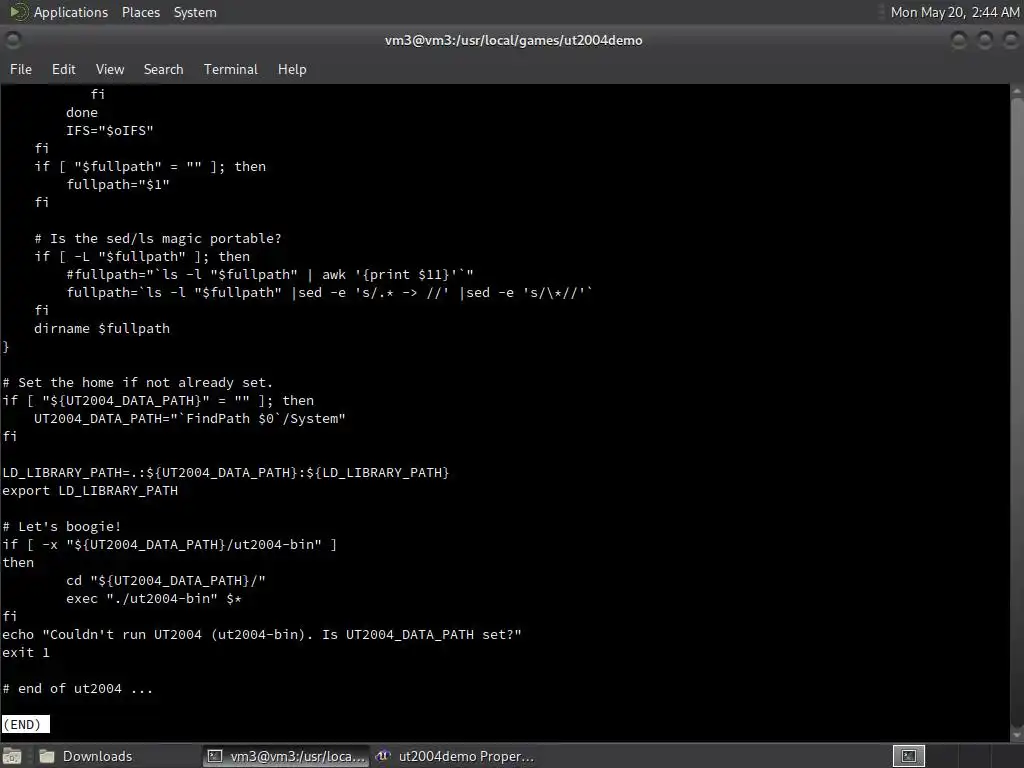
Task: Click the exec "./ut2004-bin" $* line
Action: coord(153,598)
